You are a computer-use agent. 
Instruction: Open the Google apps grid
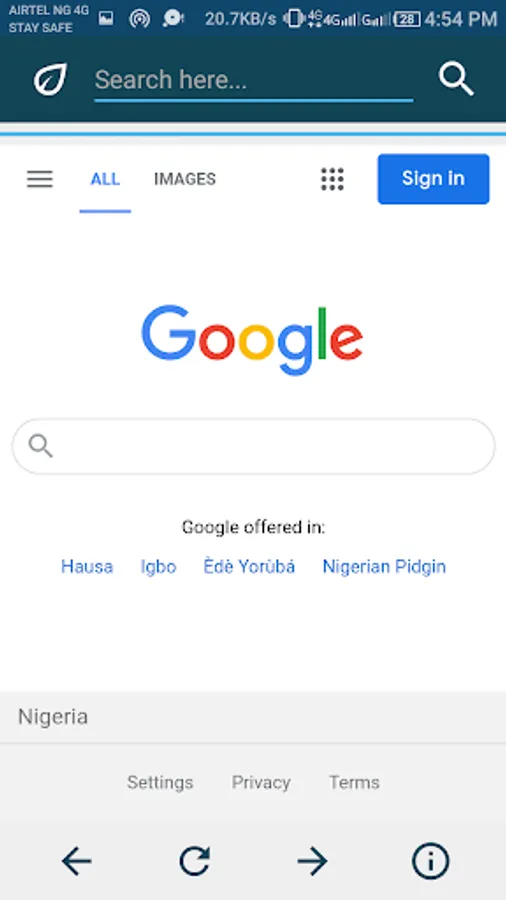tap(332, 179)
